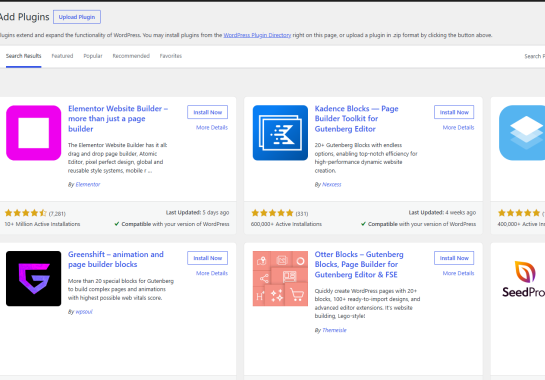Open More Details for Elementor

pos(212,128)
